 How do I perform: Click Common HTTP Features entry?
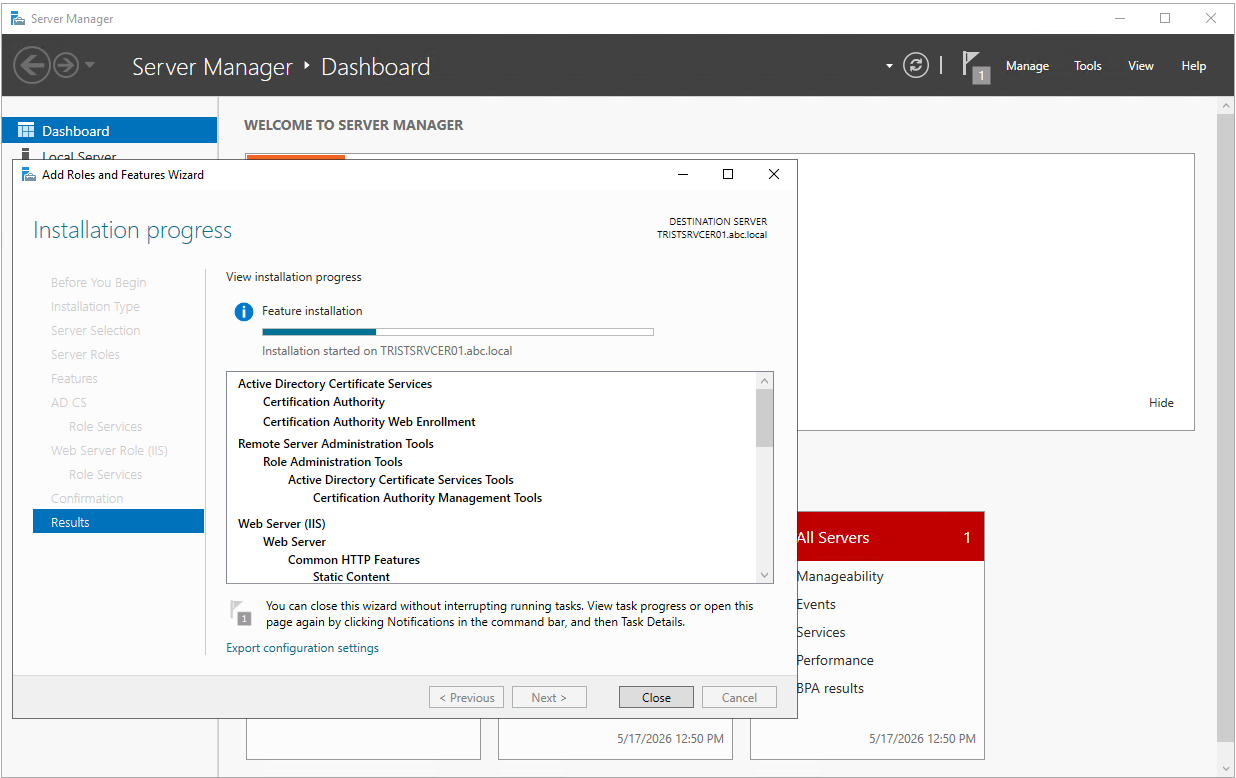tap(354, 560)
